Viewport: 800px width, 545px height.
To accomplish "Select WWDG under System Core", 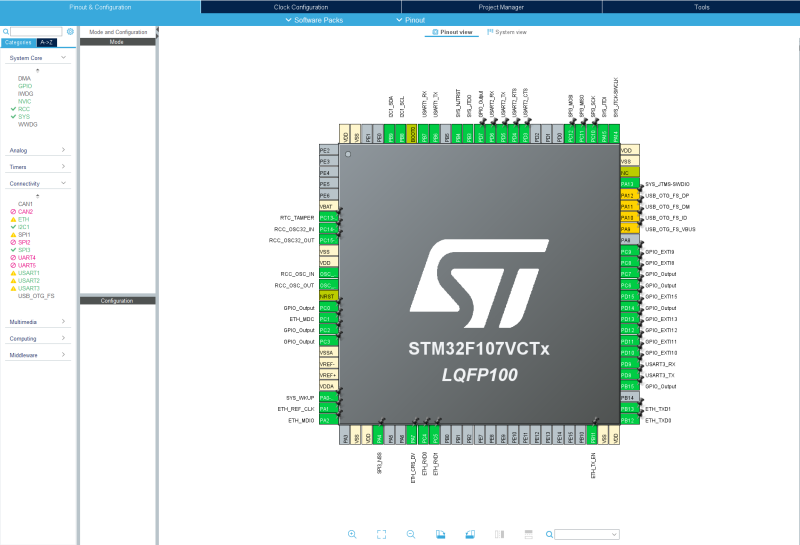I will pyautogui.click(x=28, y=124).
